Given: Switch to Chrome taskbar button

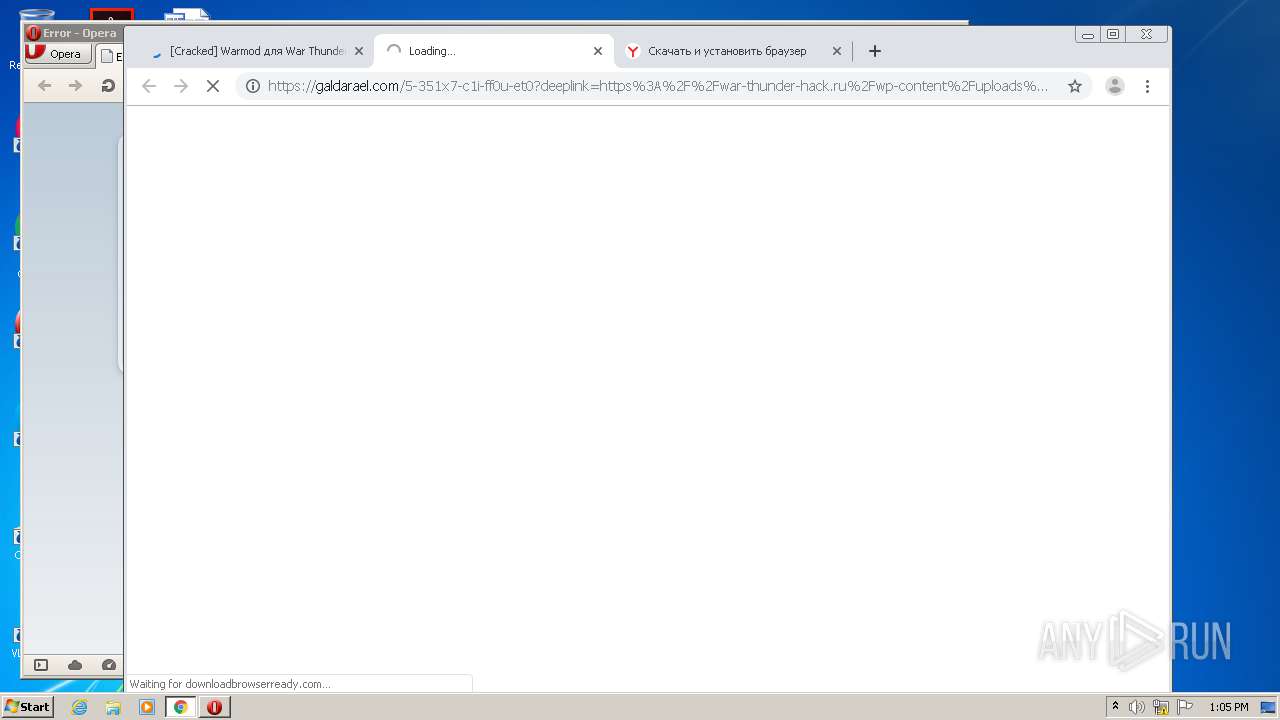Looking at the screenshot, I should pyautogui.click(x=181, y=707).
